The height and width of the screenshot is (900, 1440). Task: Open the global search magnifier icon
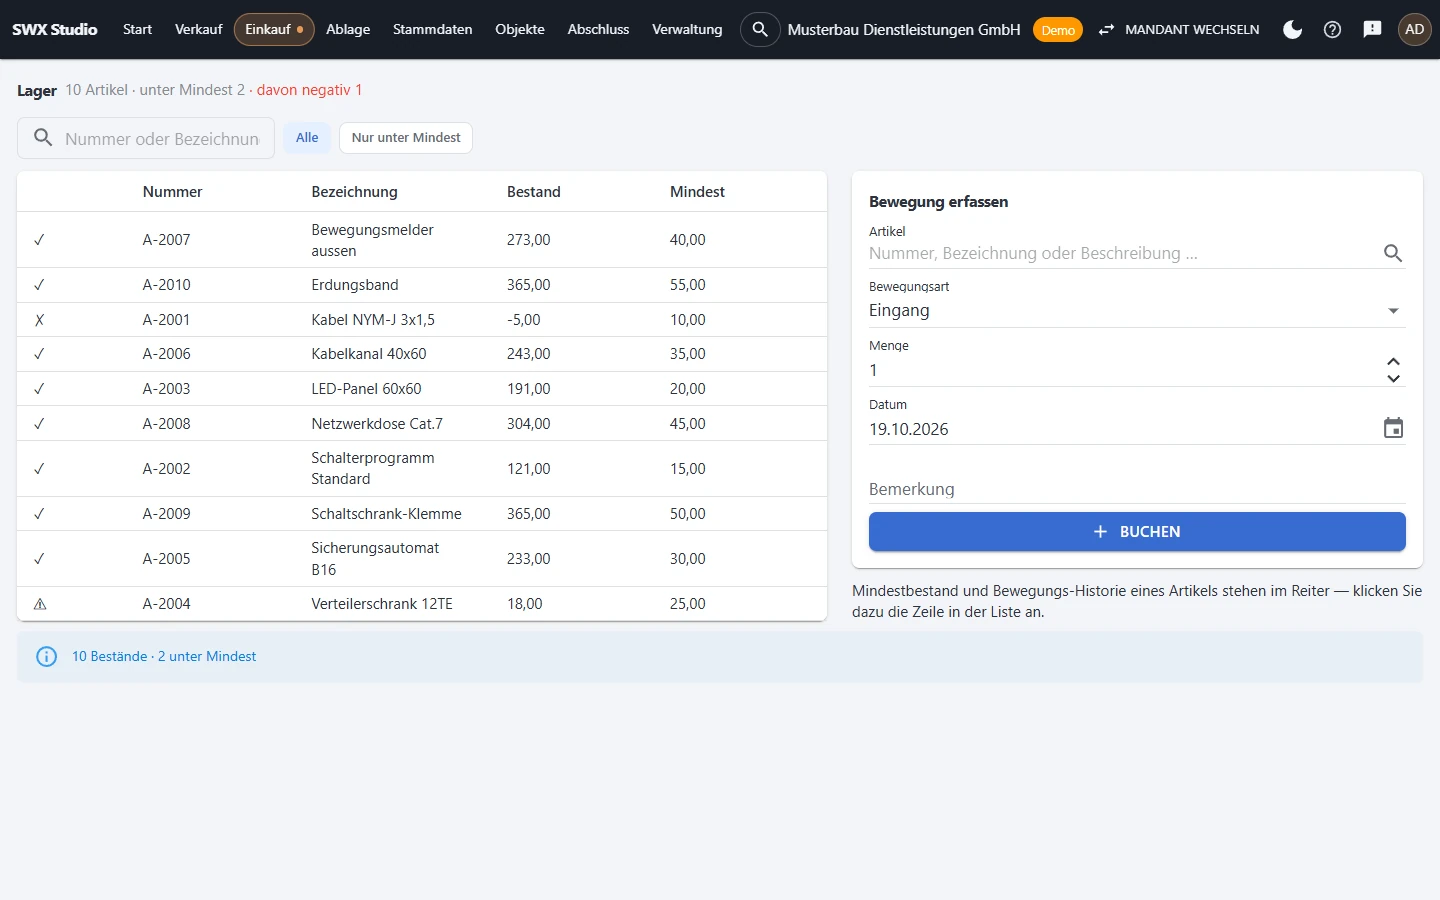(760, 29)
